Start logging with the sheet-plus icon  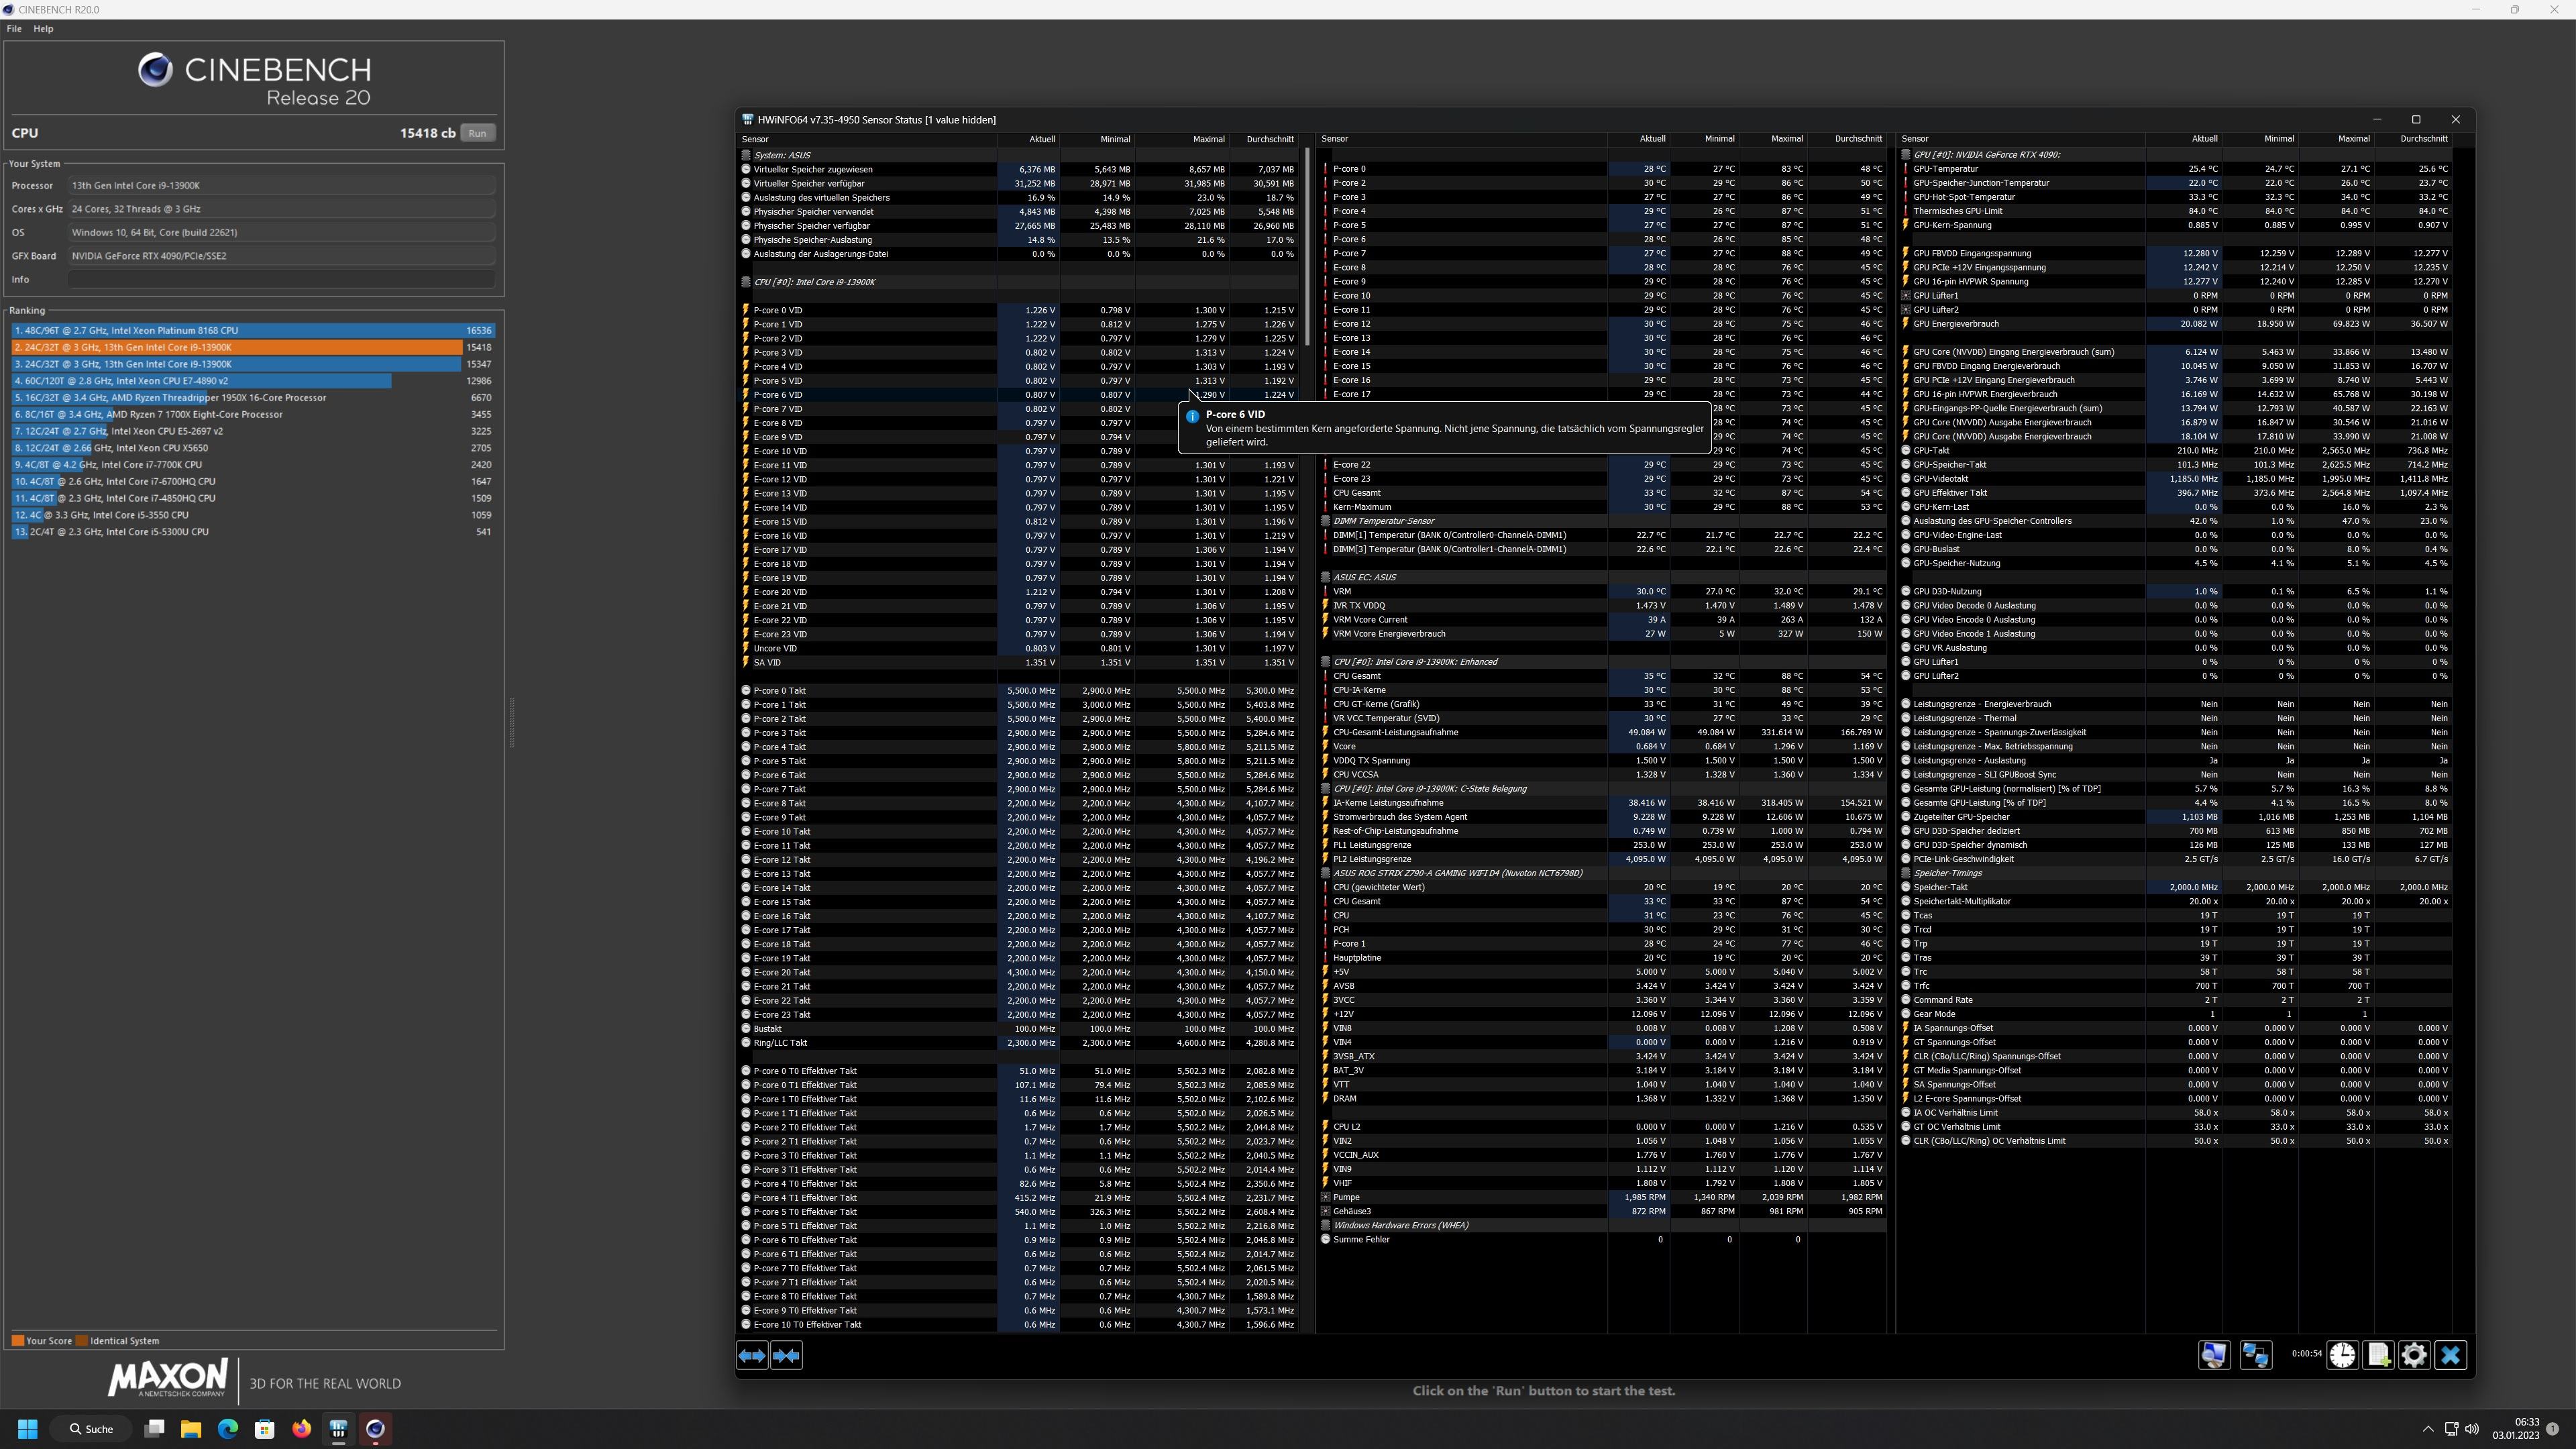(2378, 1355)
